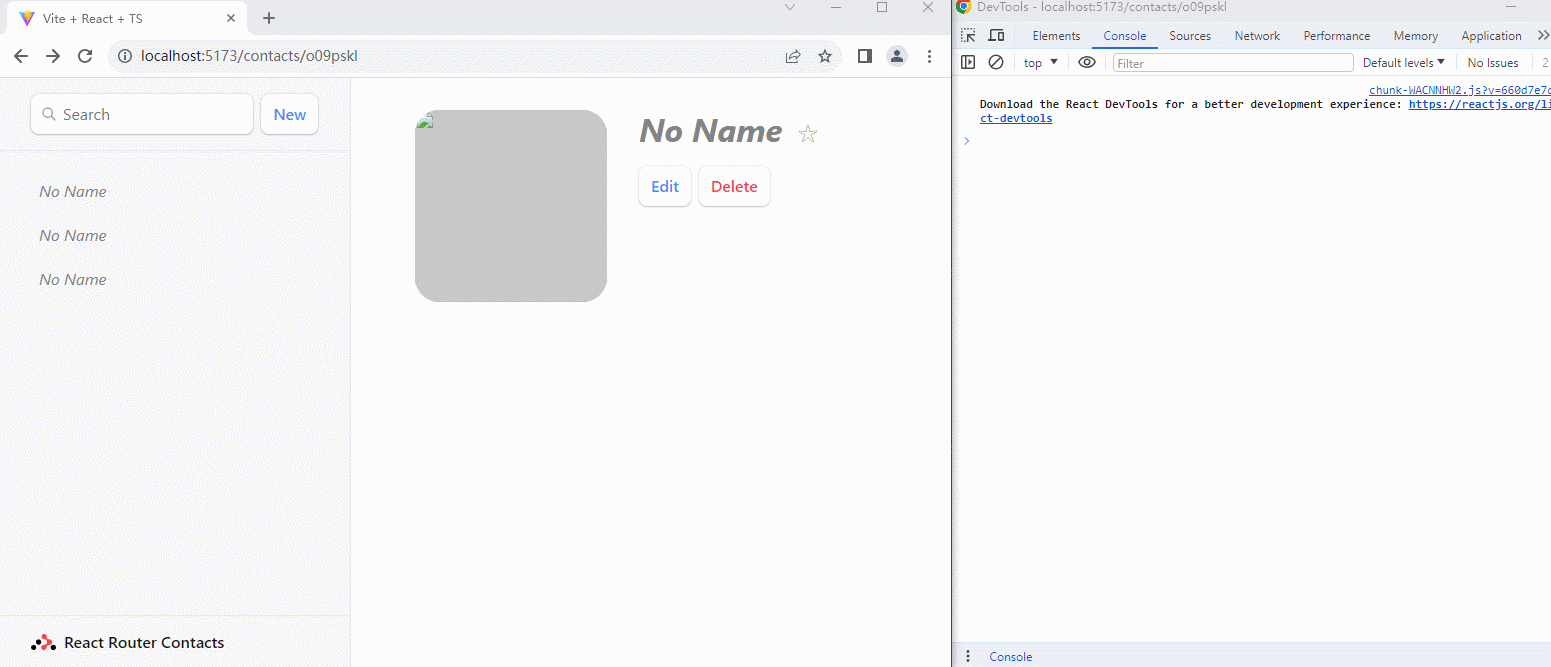
Task: Click the browser back arrow
Action: click(x=21, y=56)
